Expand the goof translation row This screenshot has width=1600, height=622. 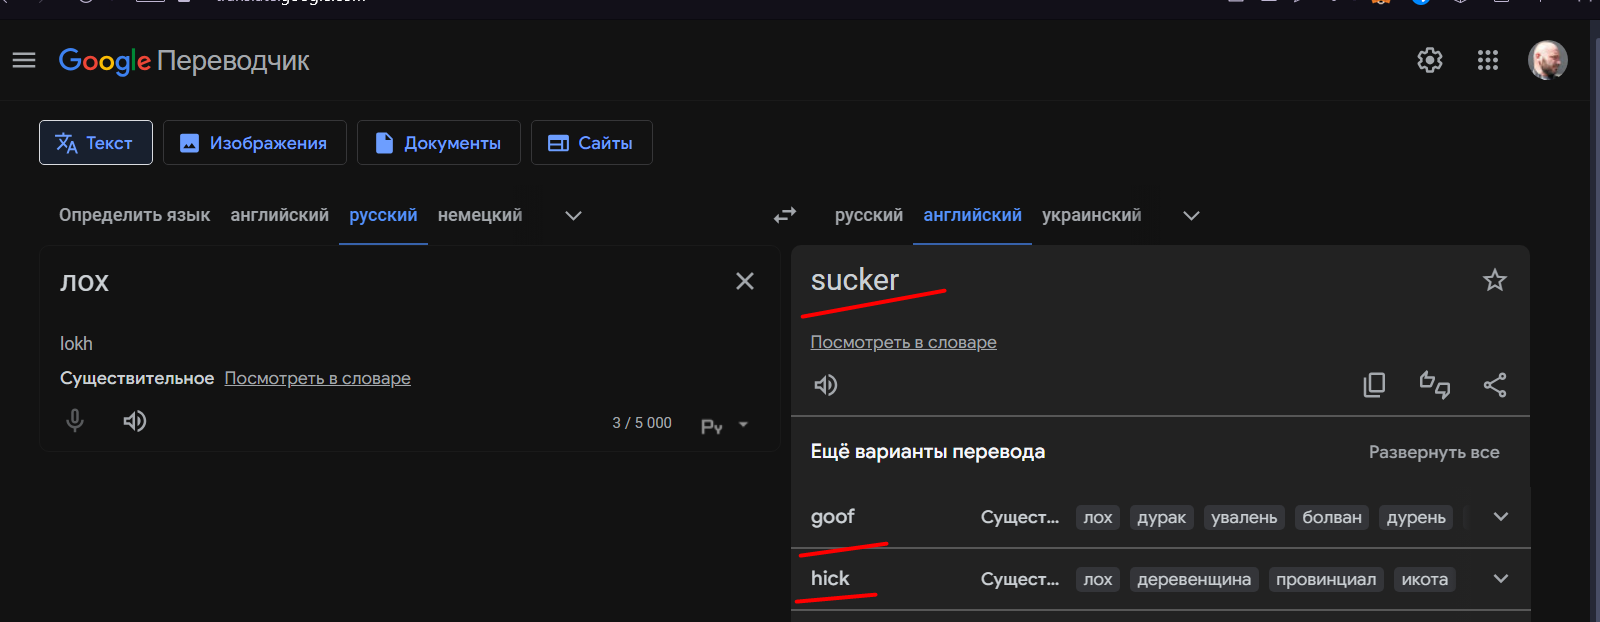1500,517
